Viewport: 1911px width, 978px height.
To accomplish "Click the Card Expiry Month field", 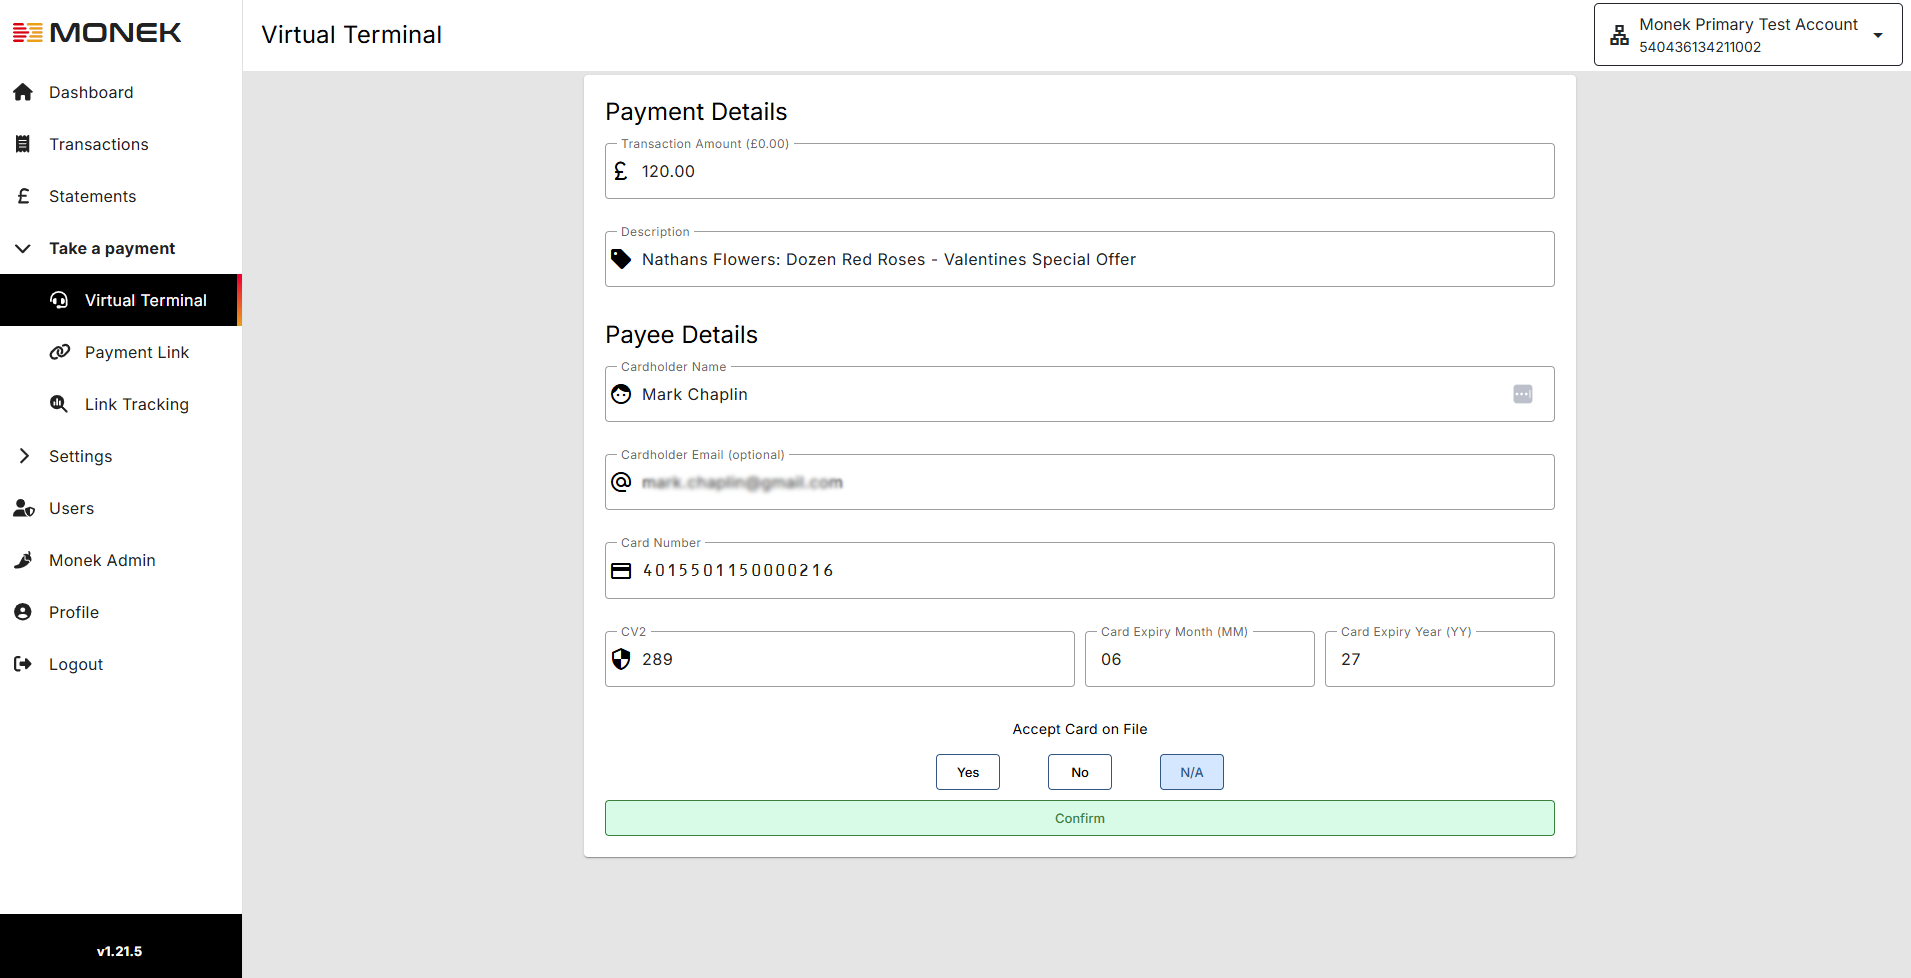I will click(x=1200, y=659).
